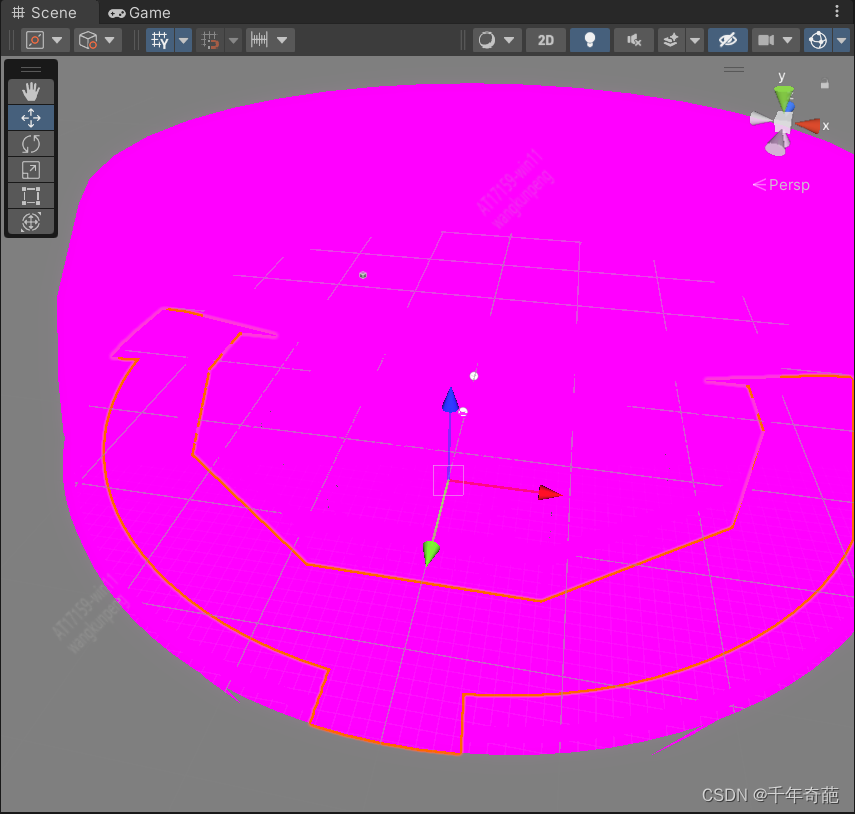855x814 pixels.
Task: Click the snap increment ruler icon
Action: [260, 40]
